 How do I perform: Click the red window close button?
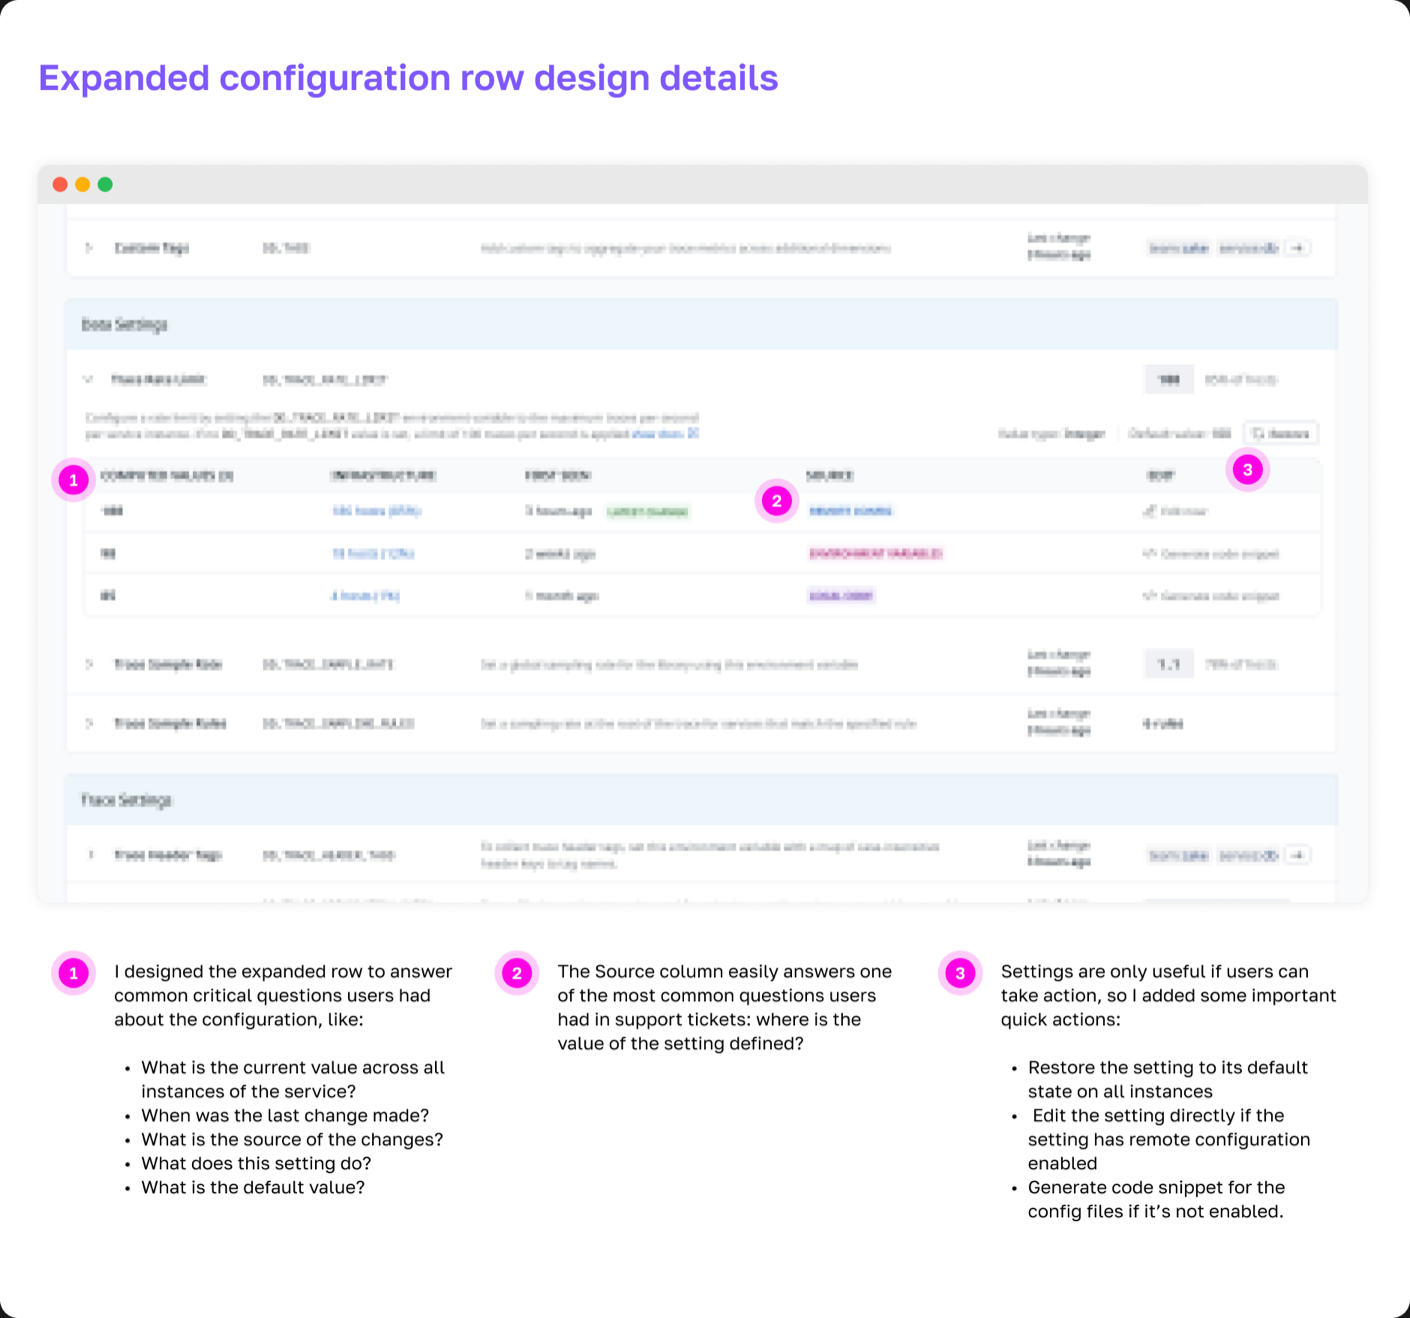click(60, 184)
